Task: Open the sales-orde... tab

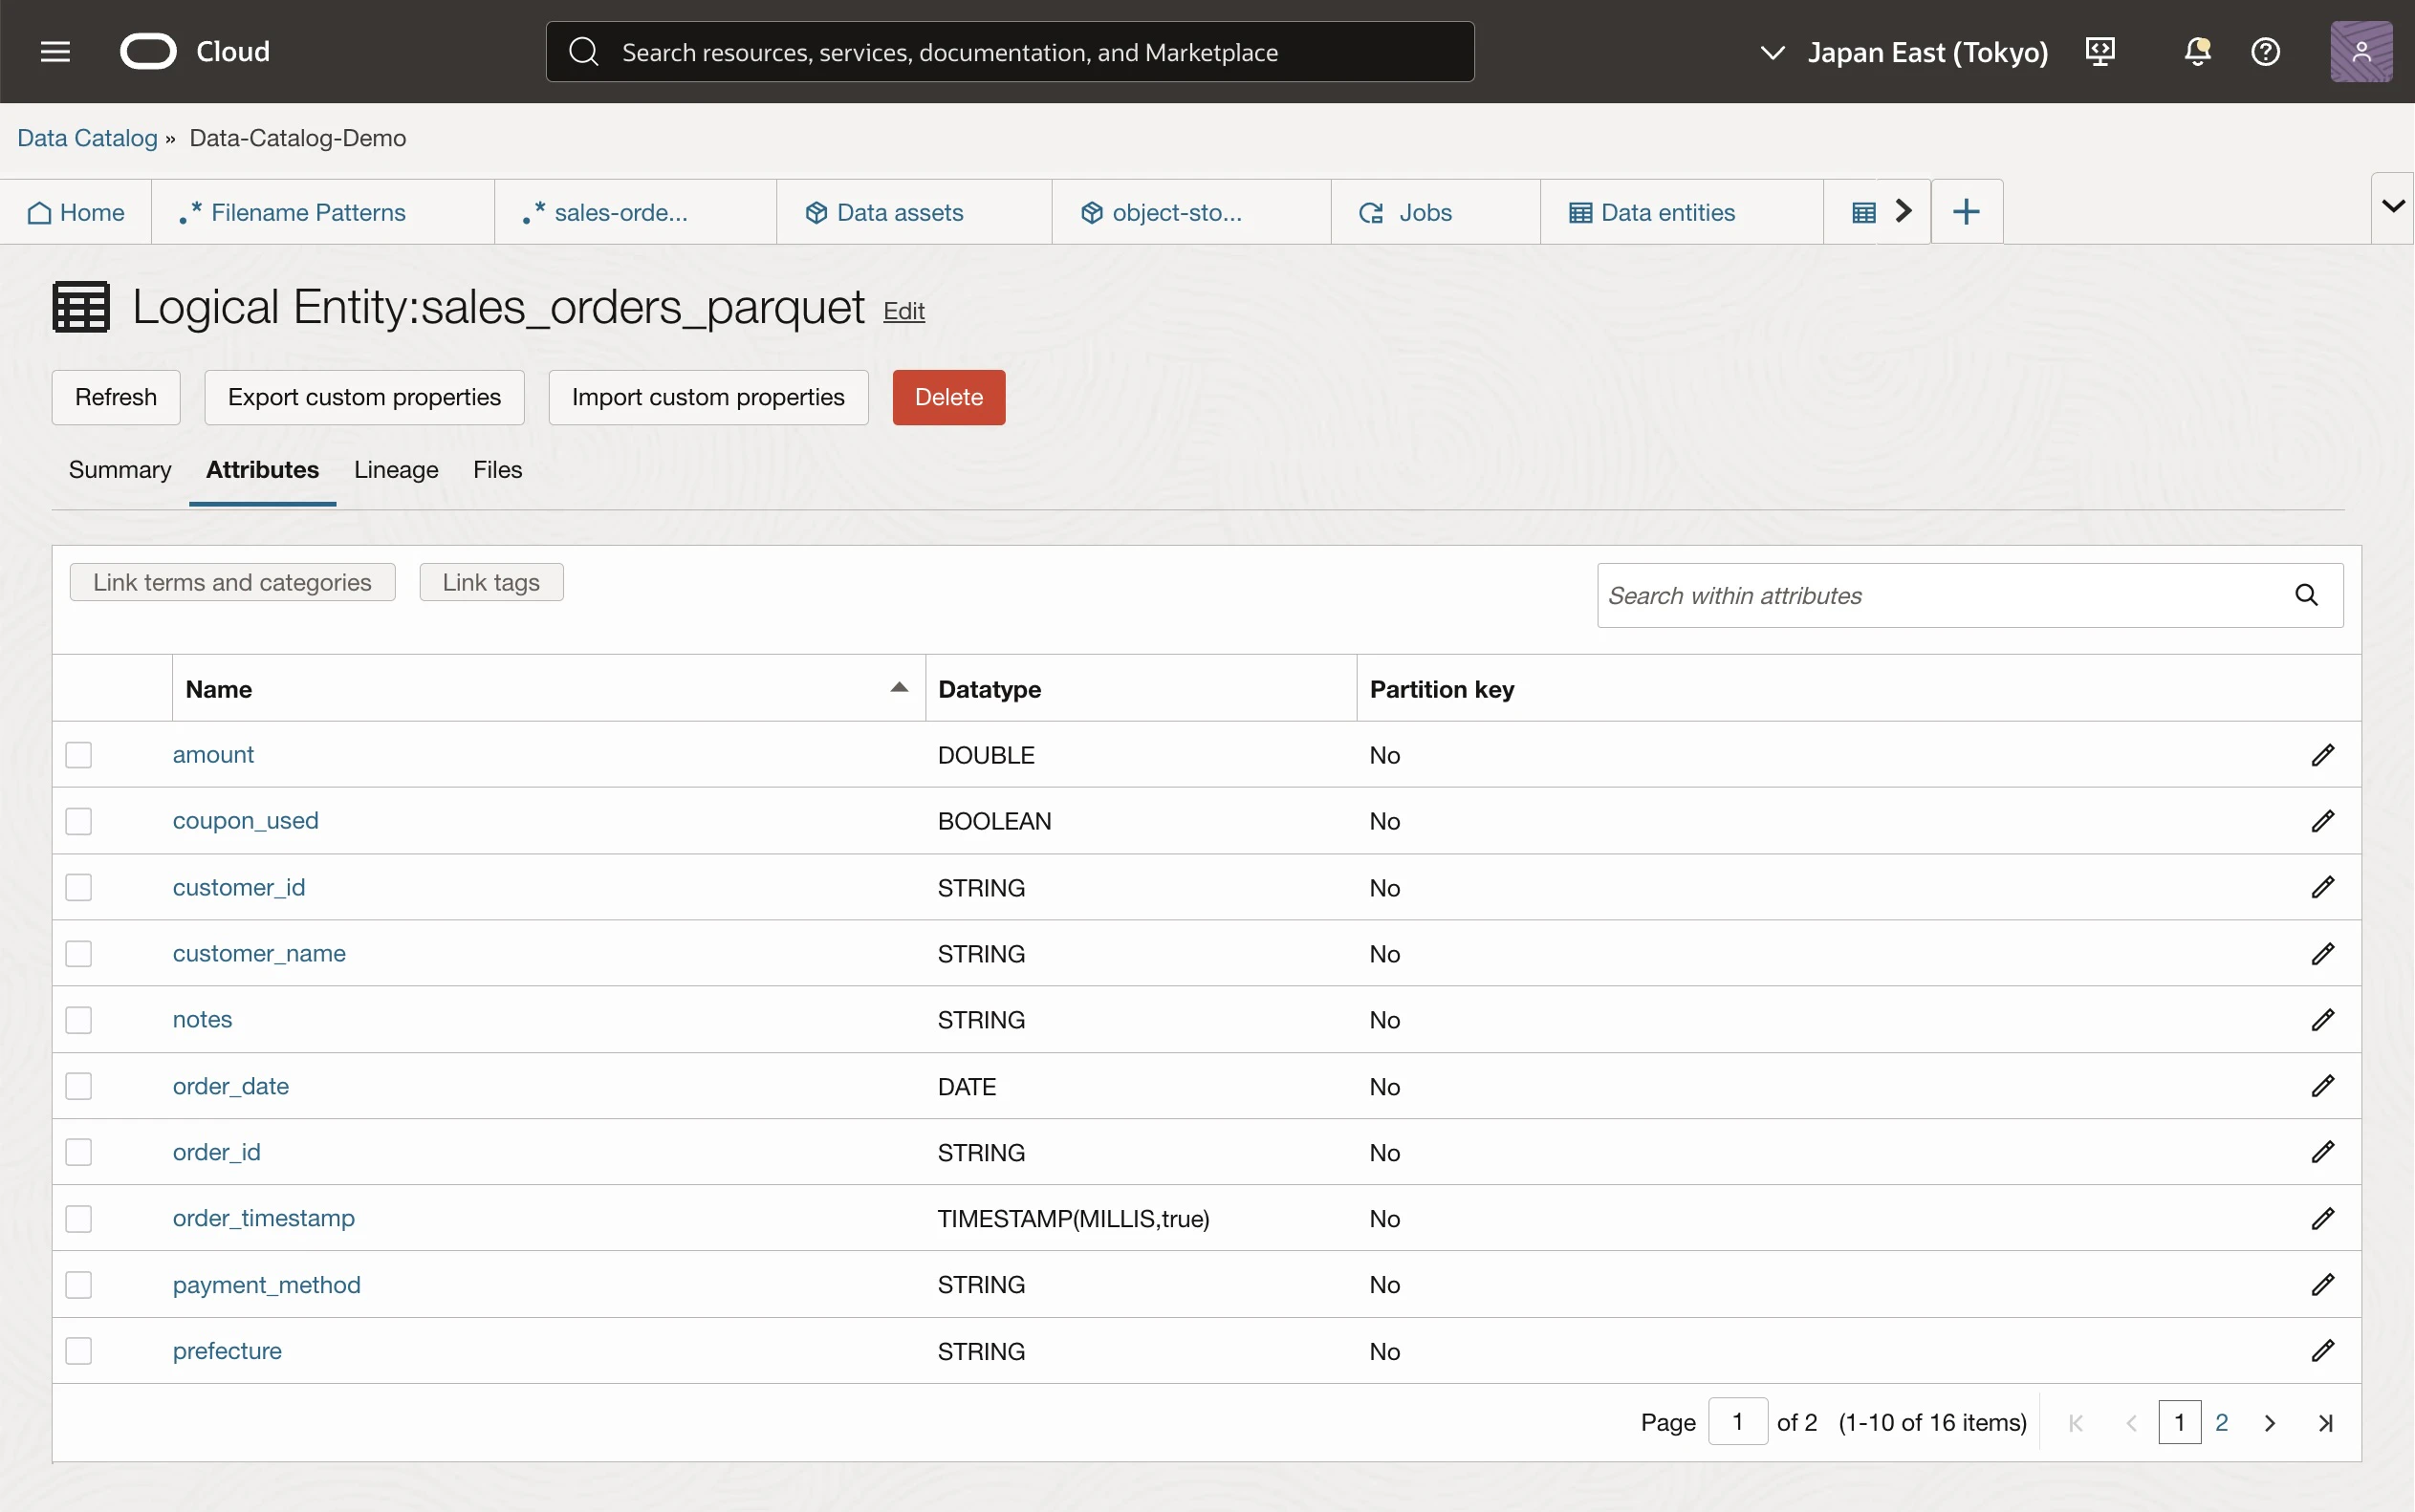Action: (x=635, y=212)
